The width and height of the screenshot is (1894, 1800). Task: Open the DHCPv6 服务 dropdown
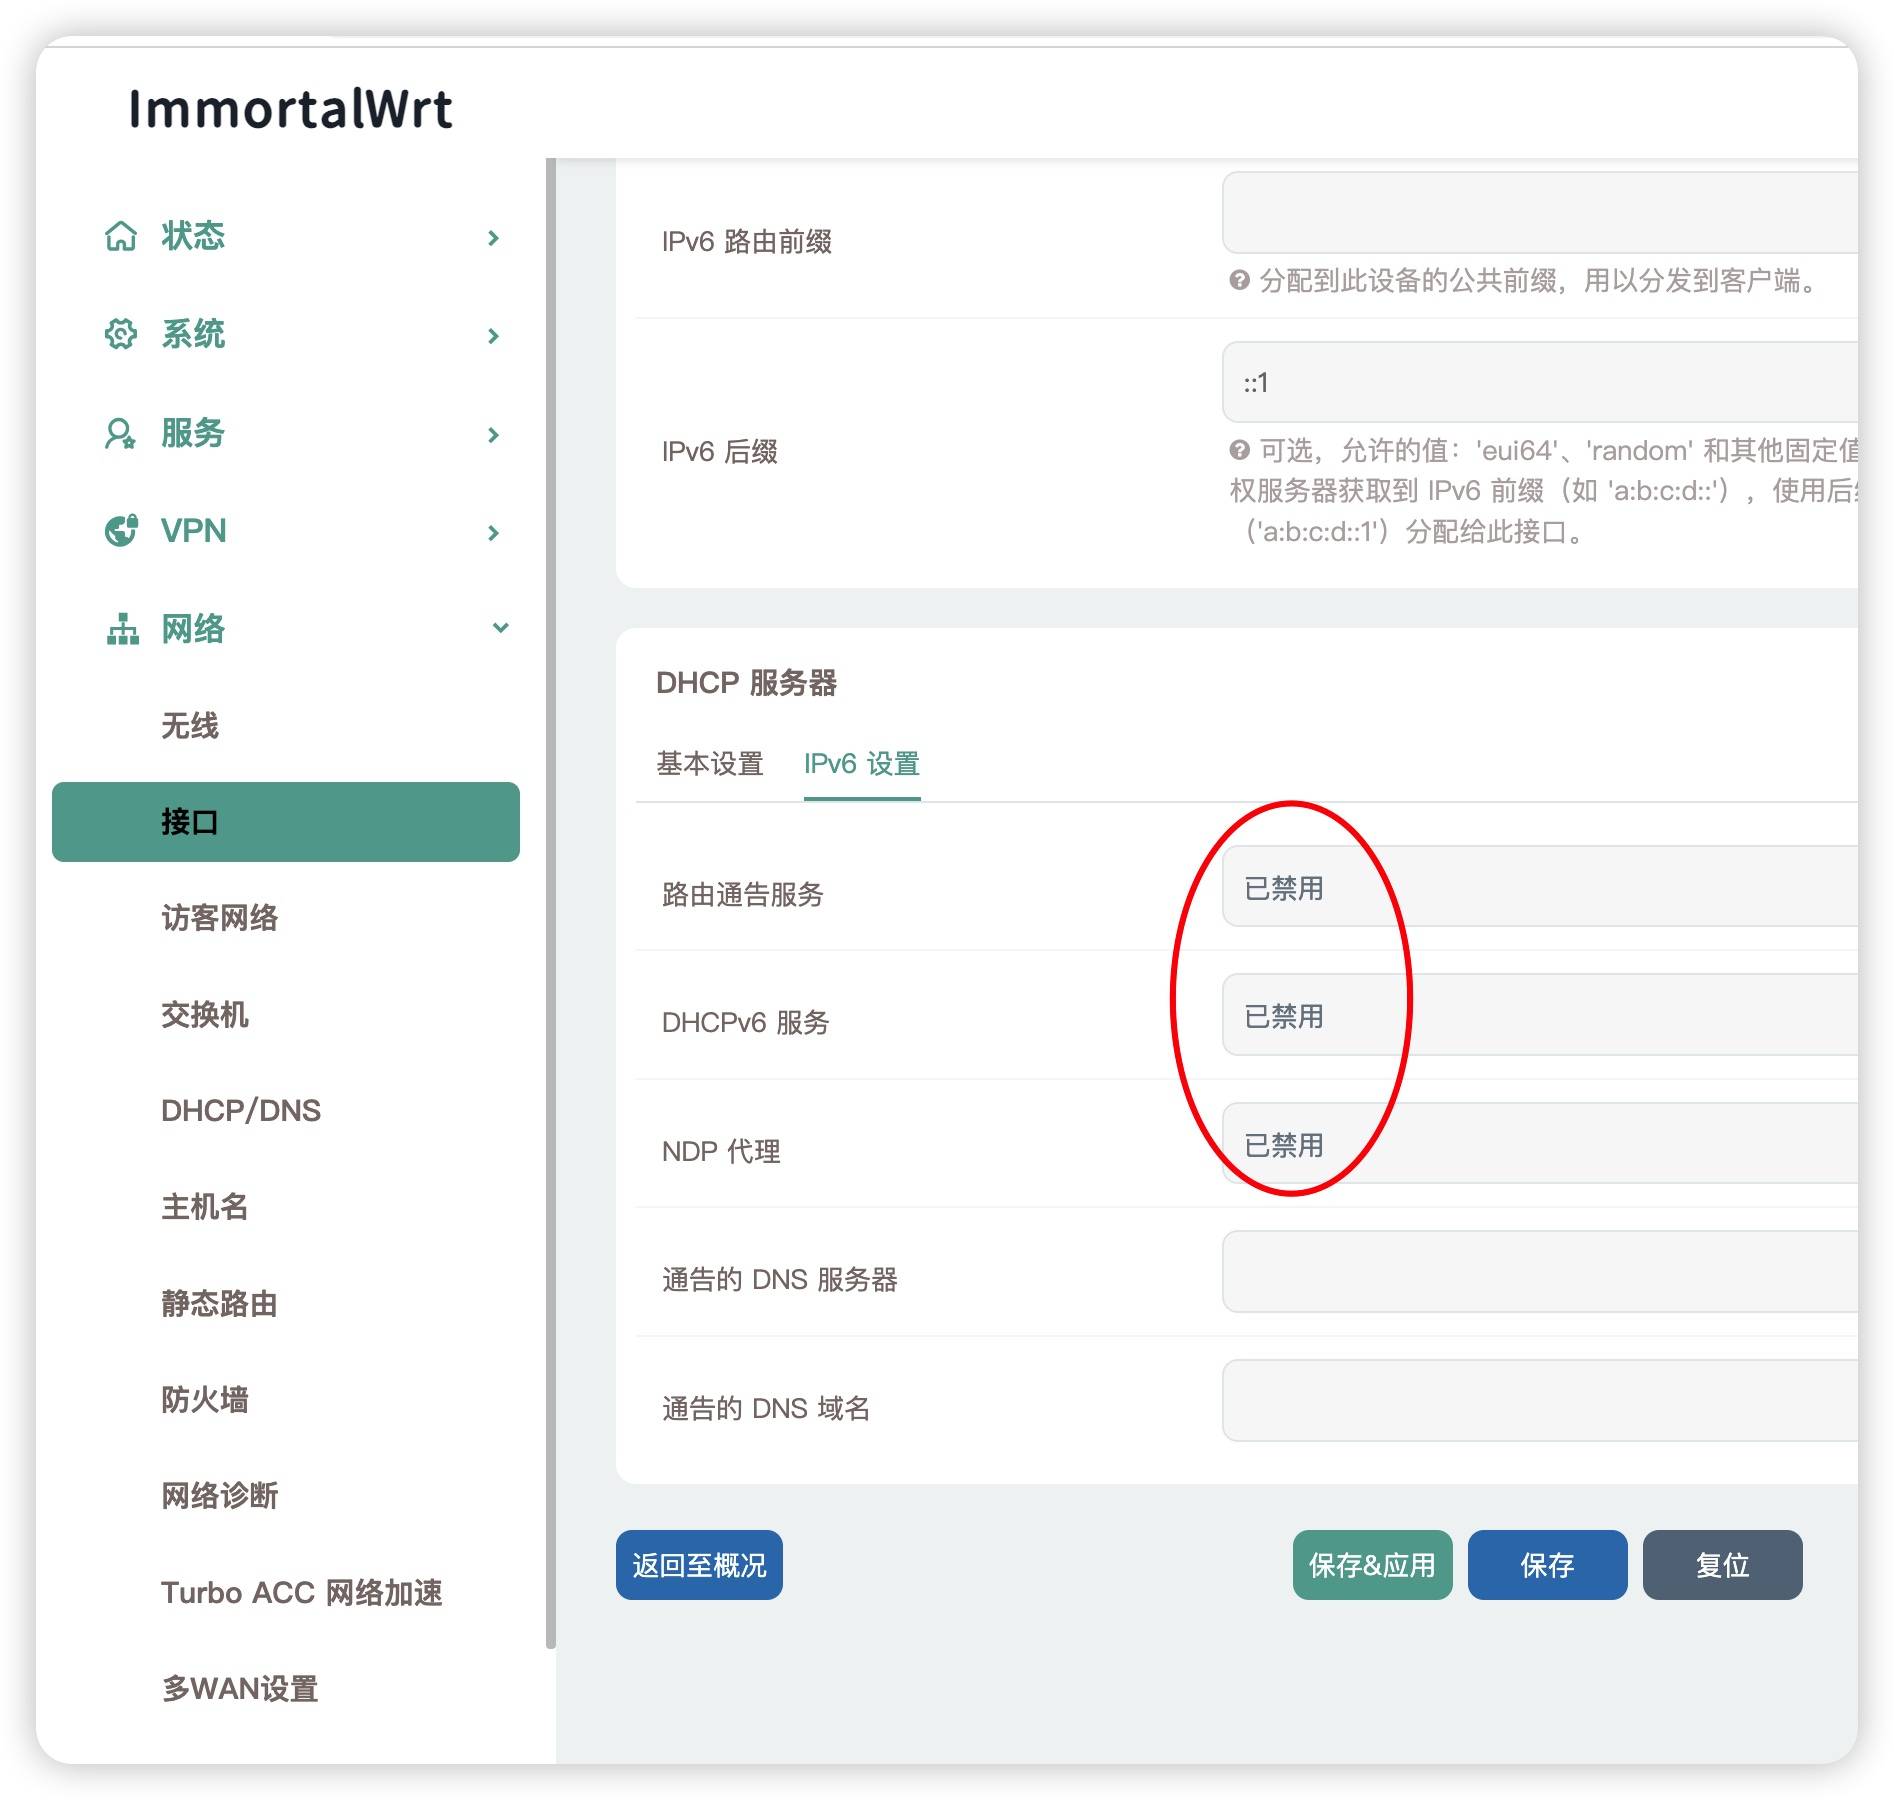click(1550, 1016)
